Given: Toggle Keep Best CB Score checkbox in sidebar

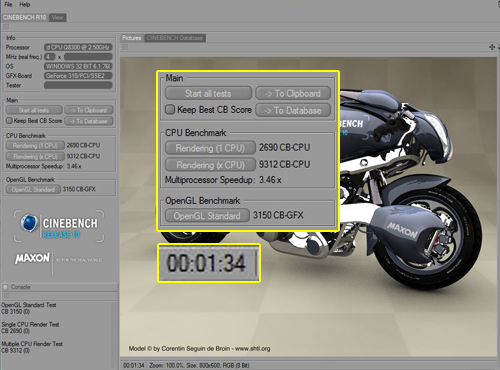Looking at the screenshot, I should coord(9,121).
